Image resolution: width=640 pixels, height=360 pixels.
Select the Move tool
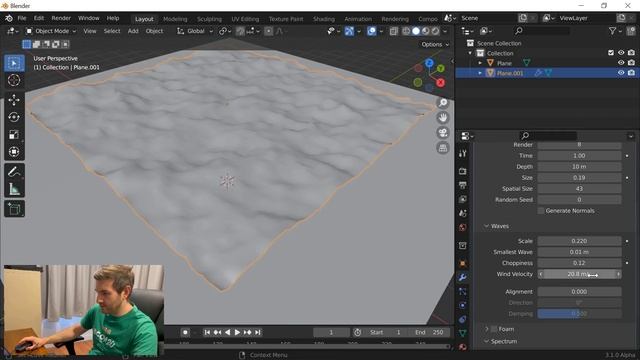coord(14,100)
